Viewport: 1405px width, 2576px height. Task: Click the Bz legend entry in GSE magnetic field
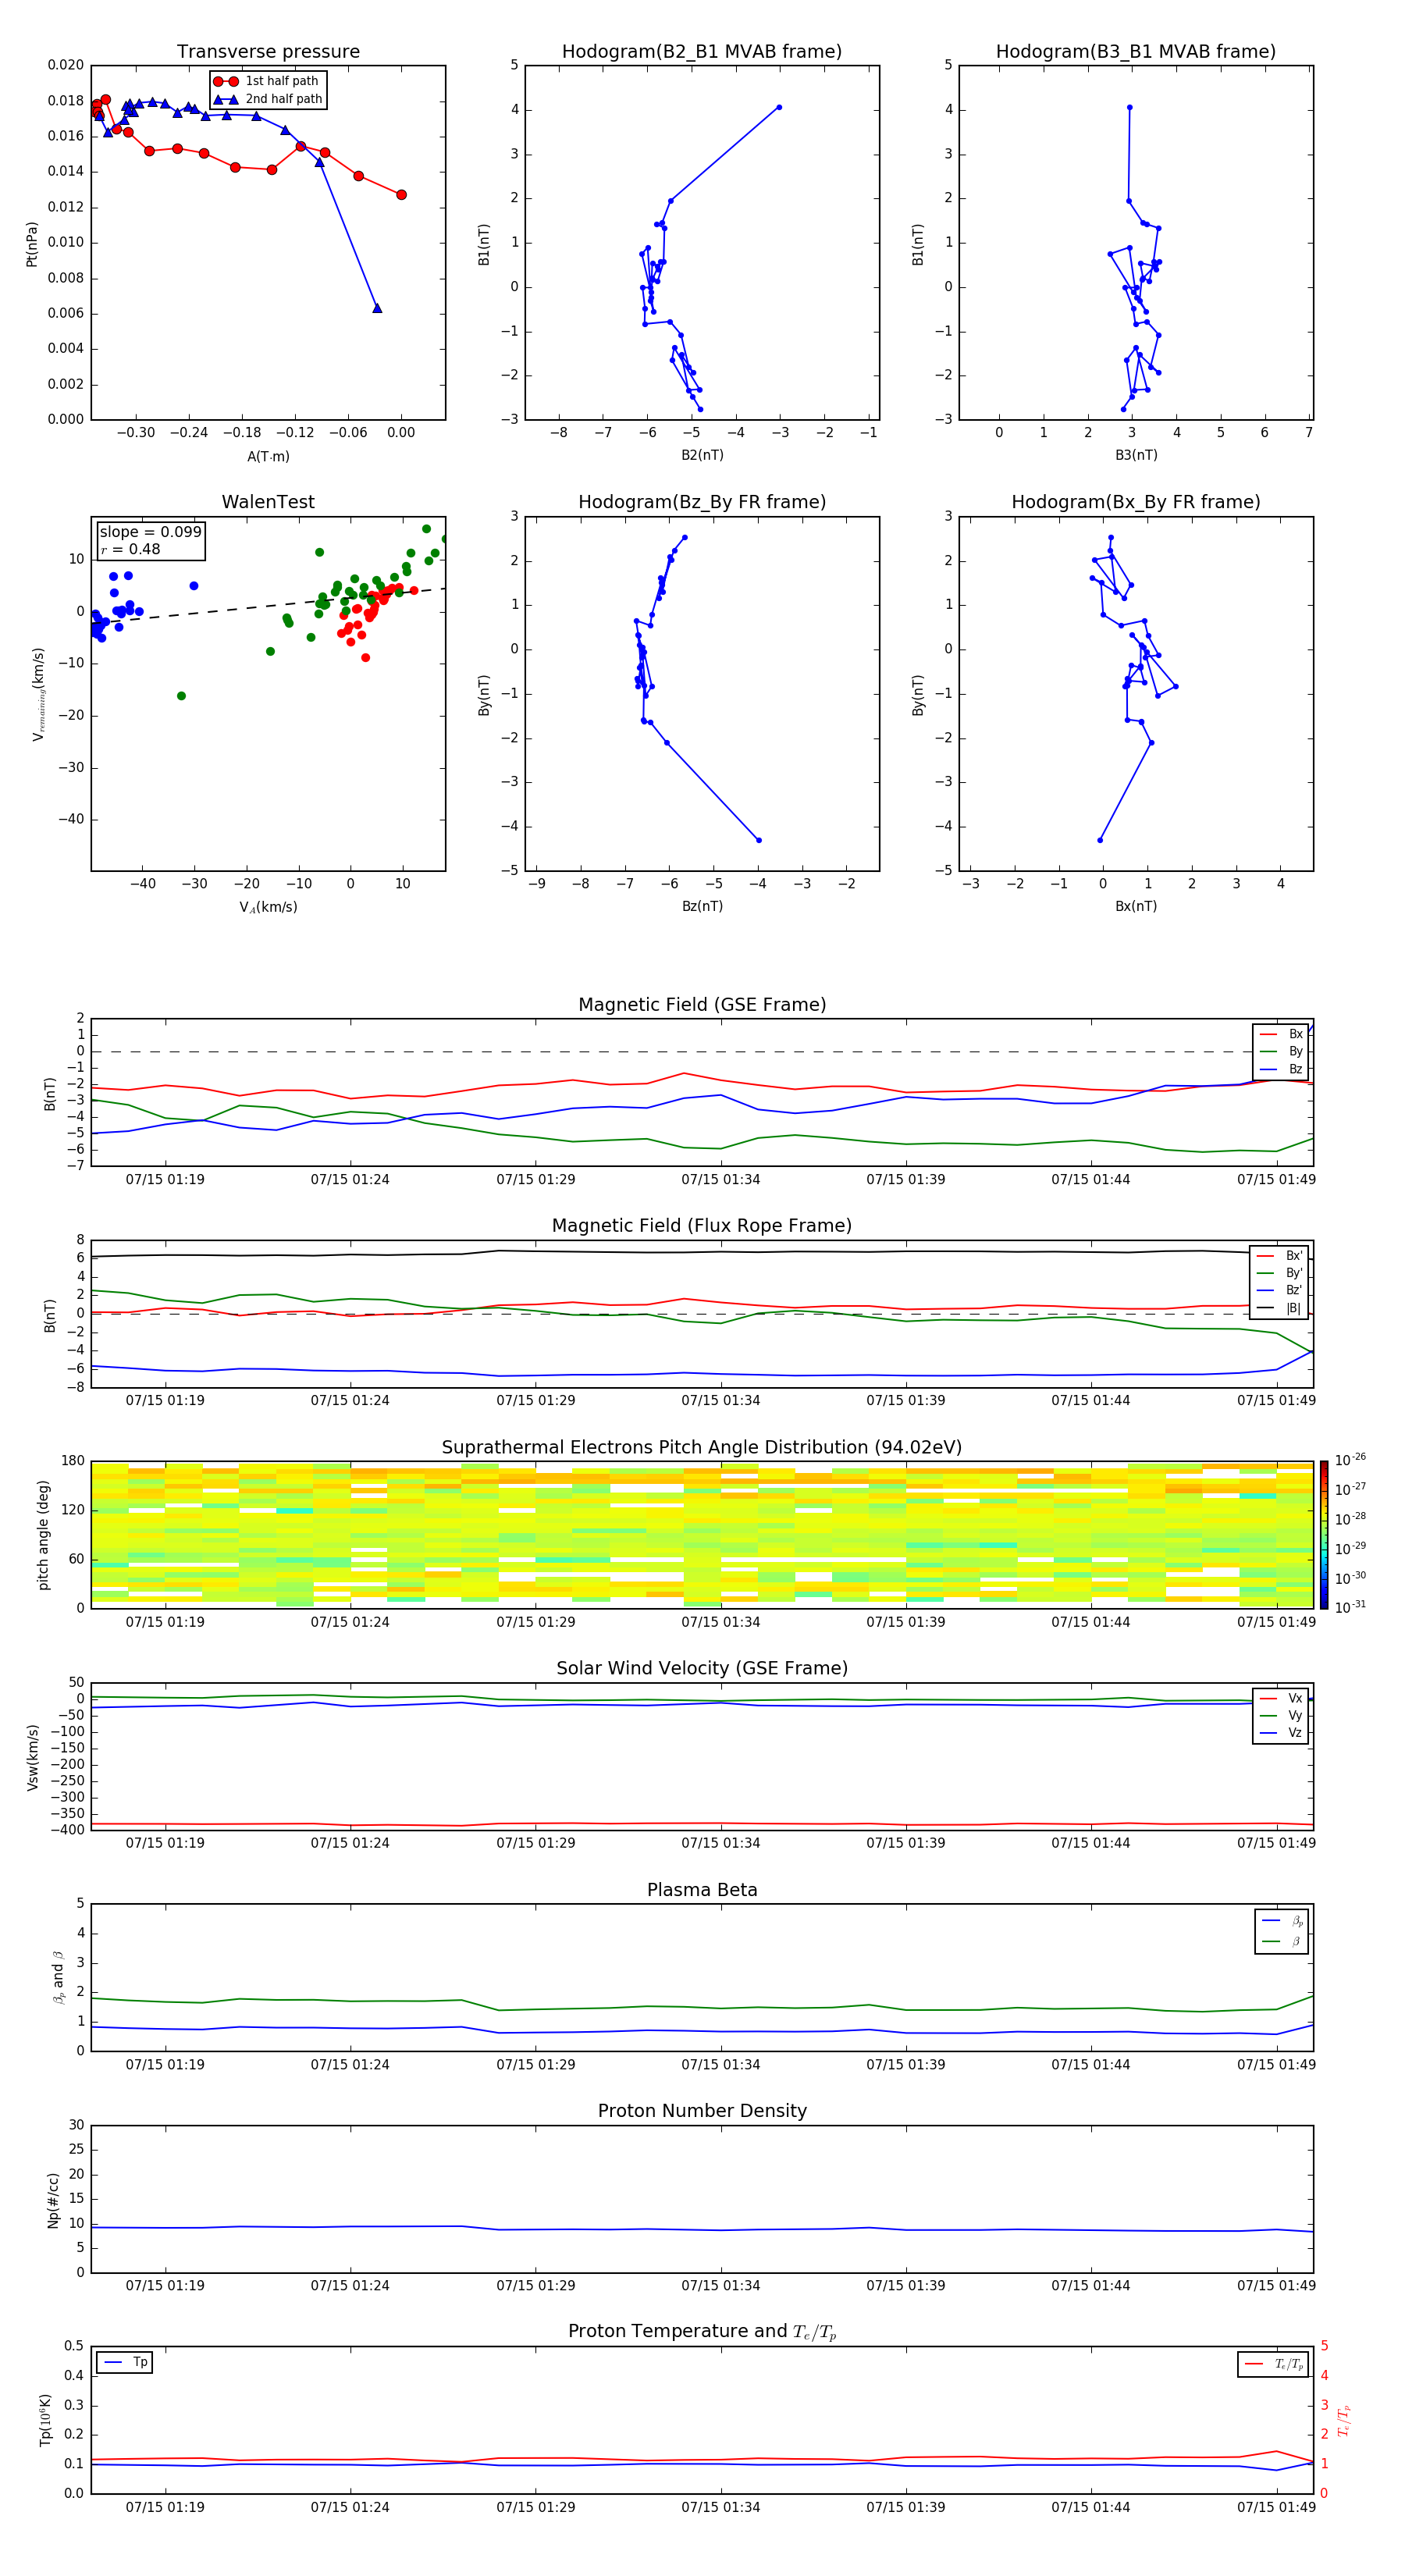(1281, 1069)
